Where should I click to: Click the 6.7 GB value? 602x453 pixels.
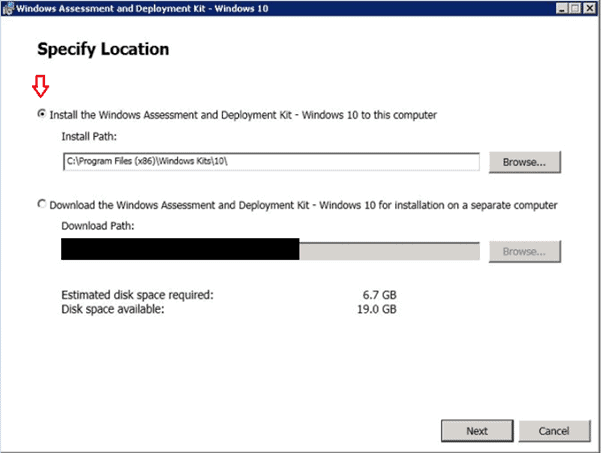[x=379, y=295]
